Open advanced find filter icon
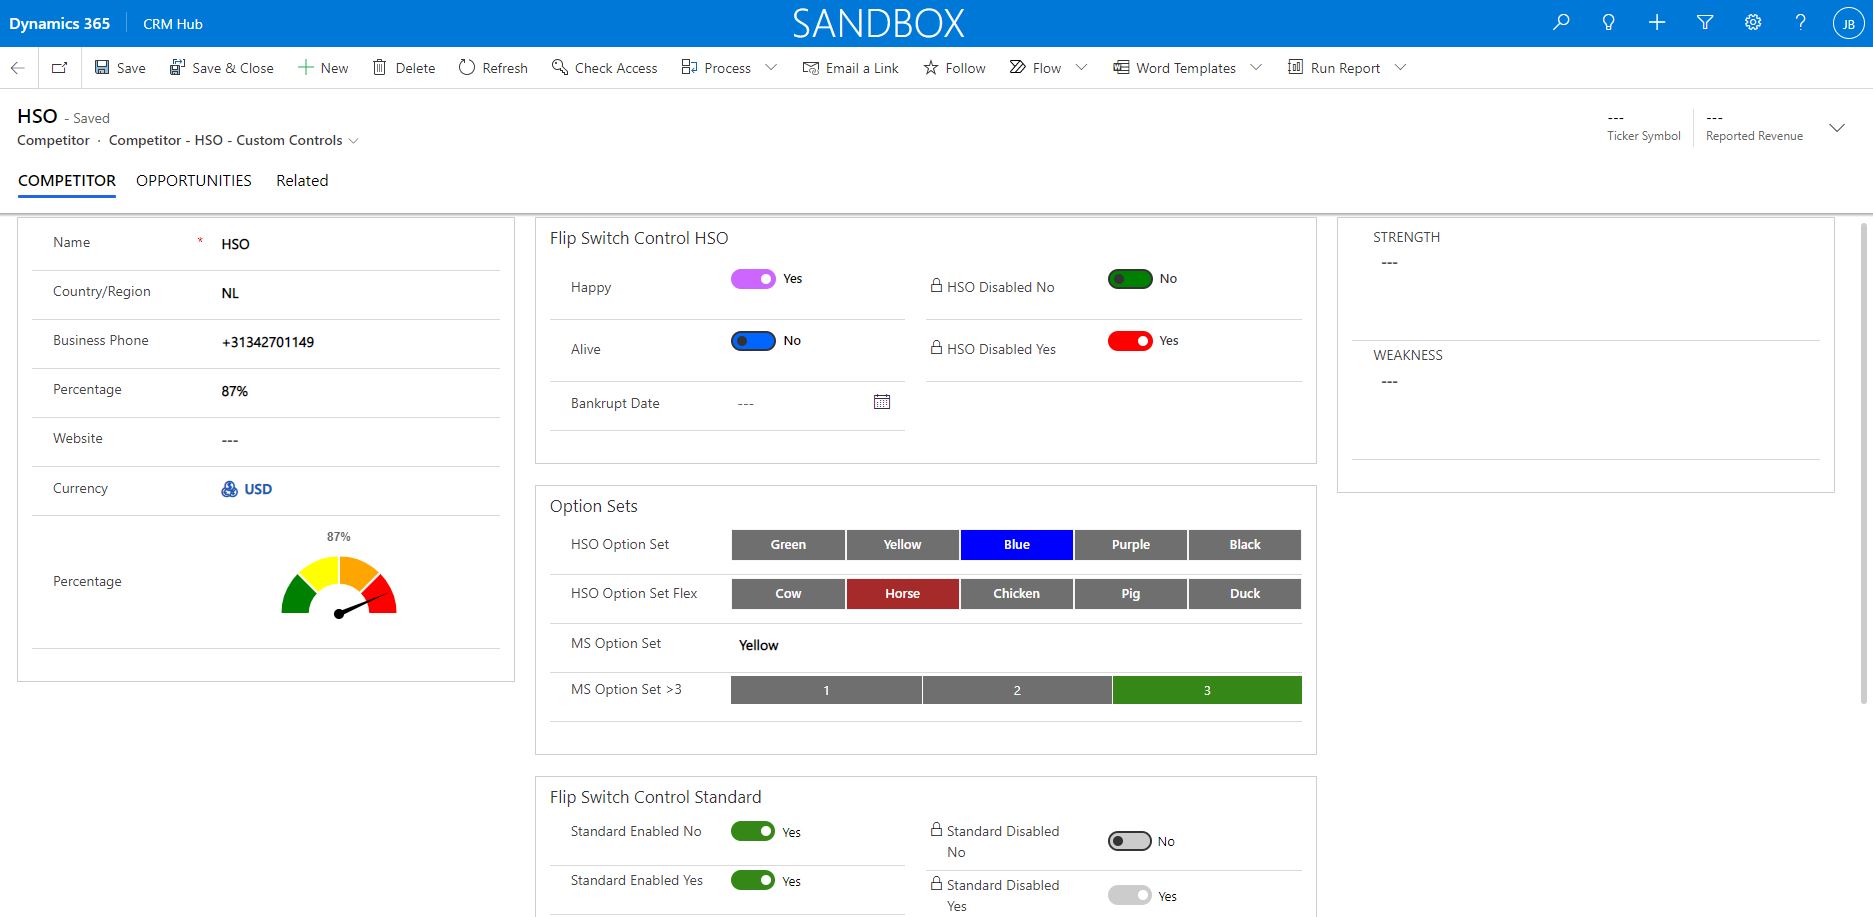 click(1705, 22)
